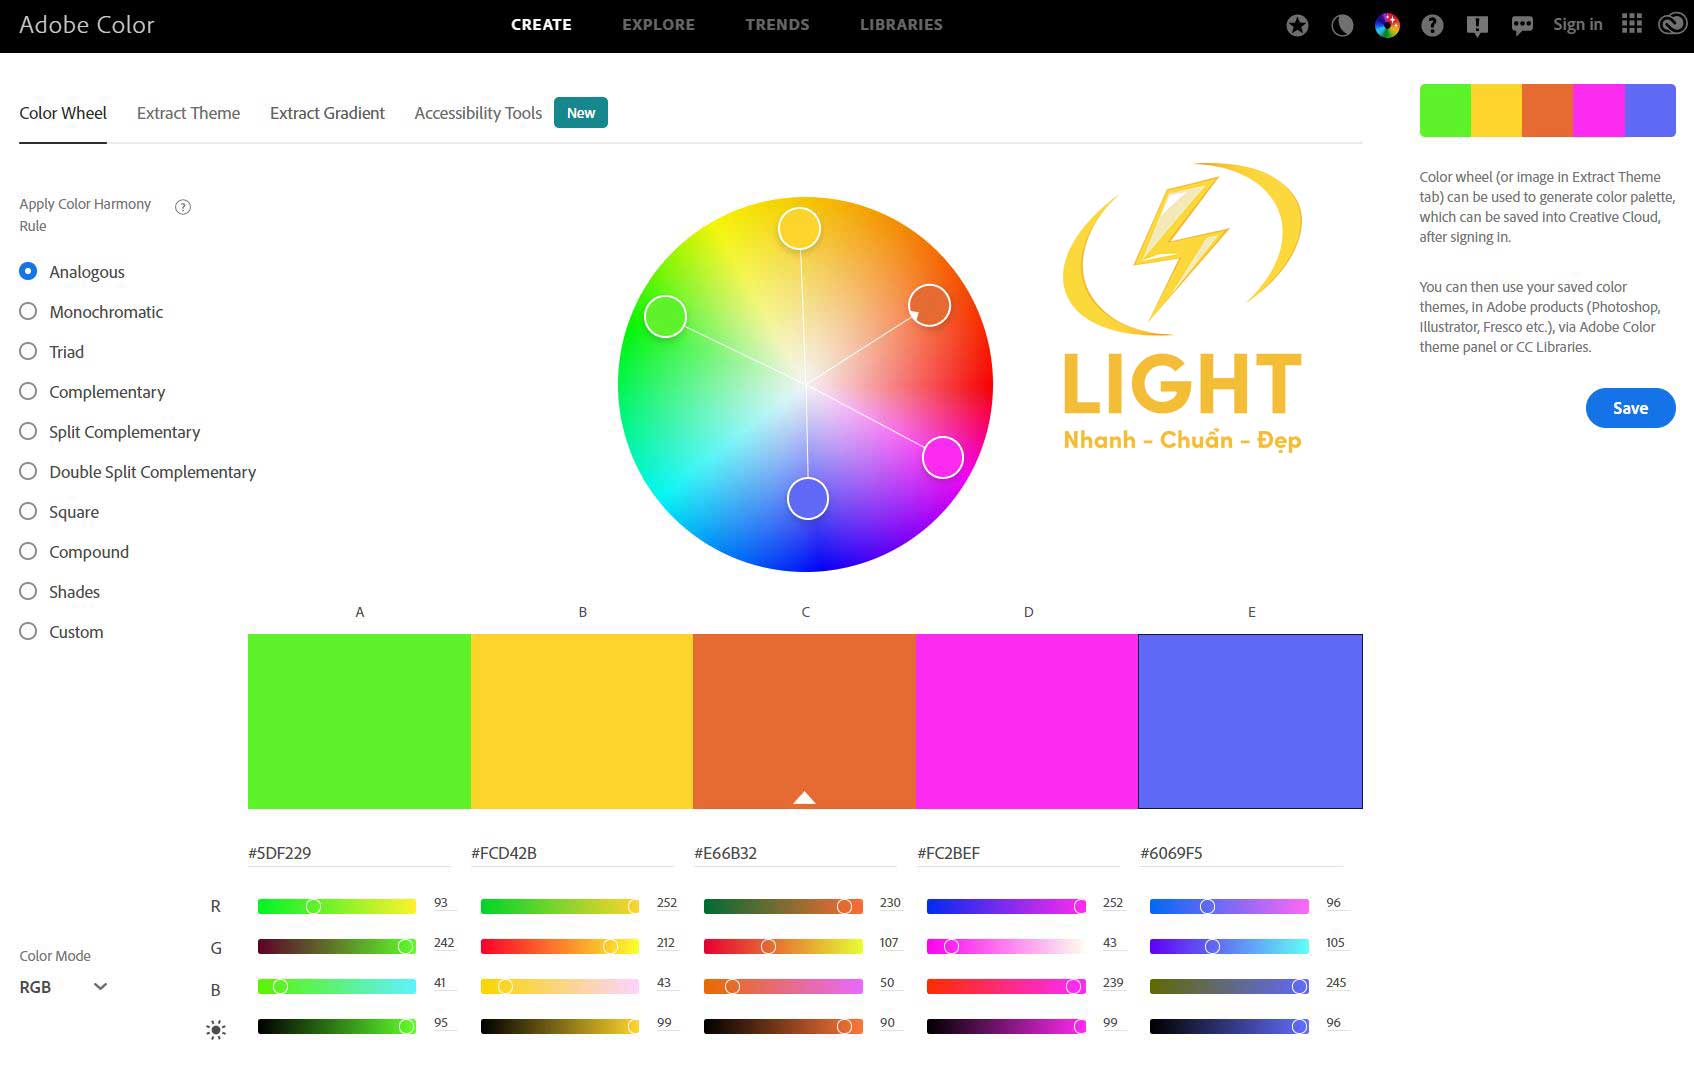Select the Square harmony rule
The width and height of the screenshot is (1694, 1079).
59,512
